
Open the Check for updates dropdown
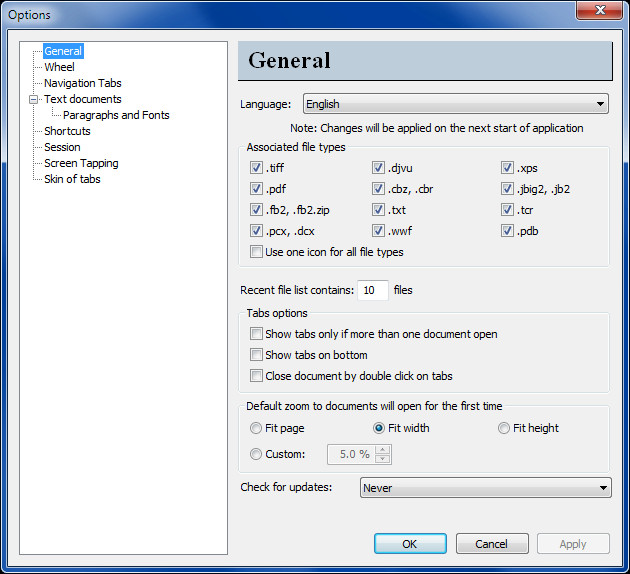[485, 488]
